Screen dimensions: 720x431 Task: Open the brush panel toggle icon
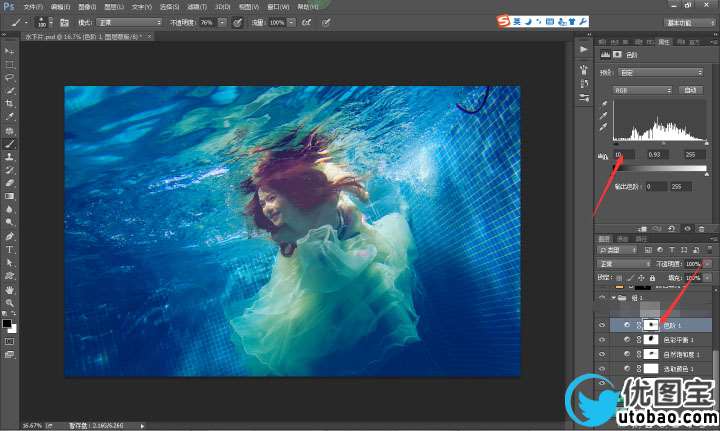click(x=64, y=22)
